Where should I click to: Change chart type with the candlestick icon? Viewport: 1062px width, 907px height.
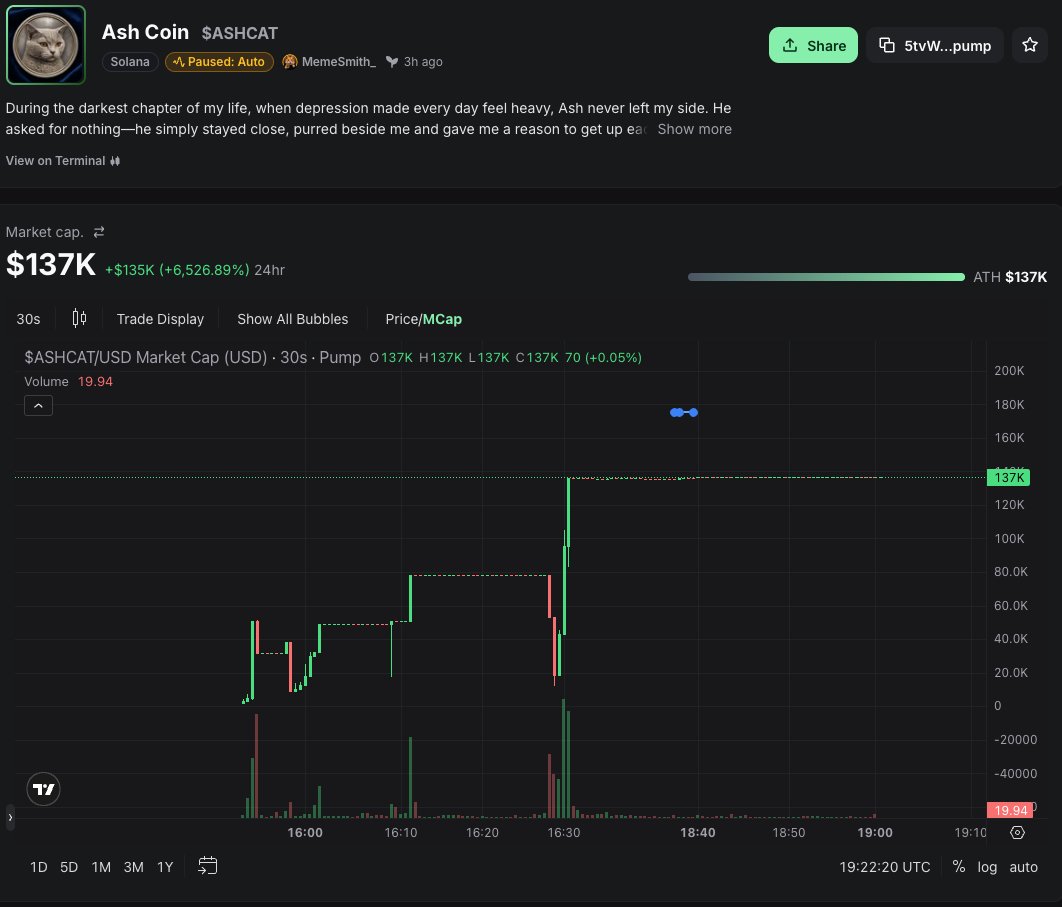(x=79, y=318)
